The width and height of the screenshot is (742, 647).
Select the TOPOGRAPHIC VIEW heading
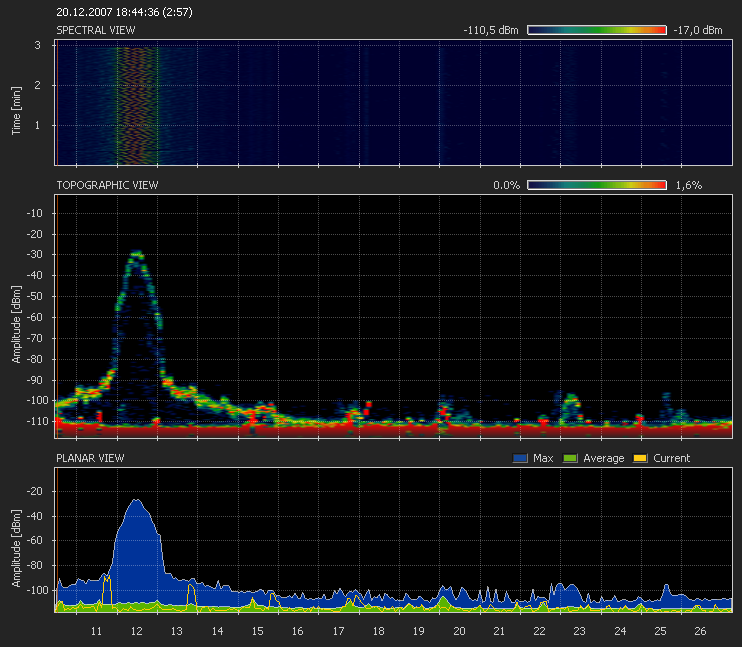click(107, 185)
